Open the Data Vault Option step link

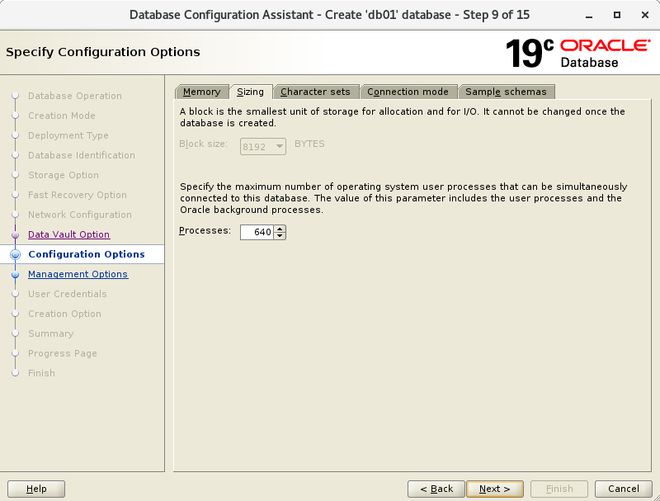(x=69, y=235)
